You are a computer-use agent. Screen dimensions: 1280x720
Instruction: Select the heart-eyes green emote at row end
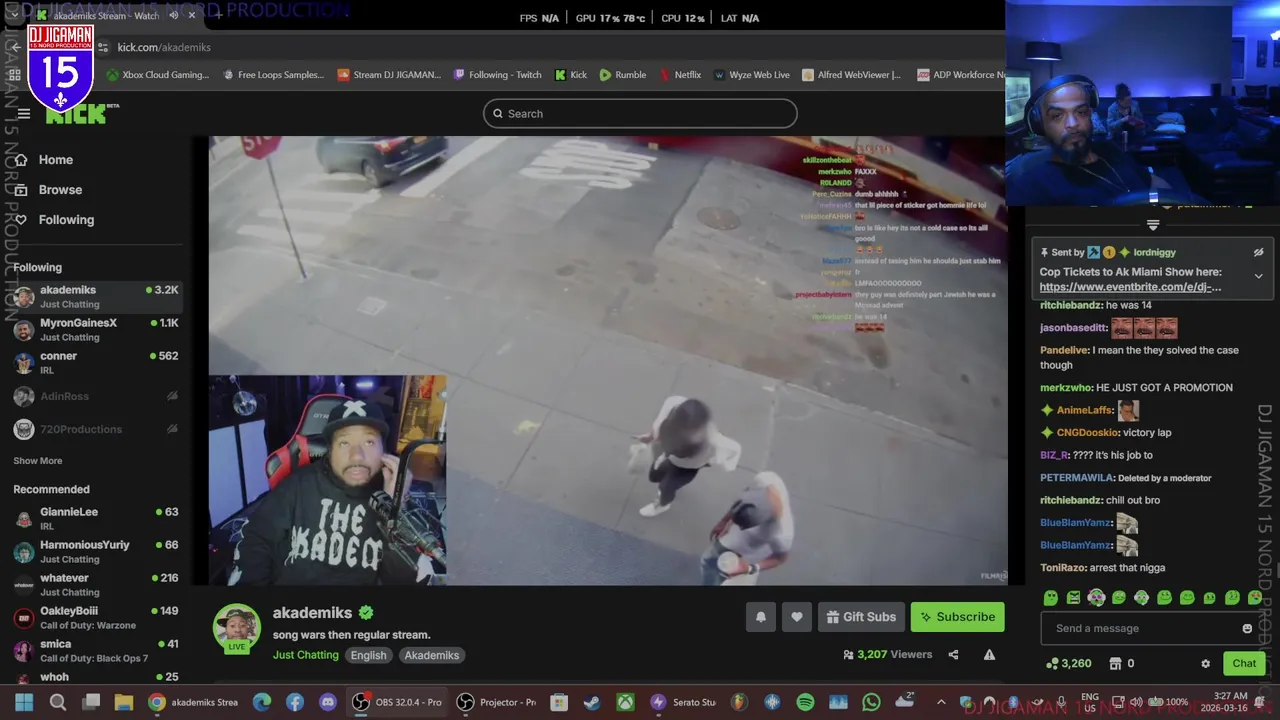coord(1254,598)
